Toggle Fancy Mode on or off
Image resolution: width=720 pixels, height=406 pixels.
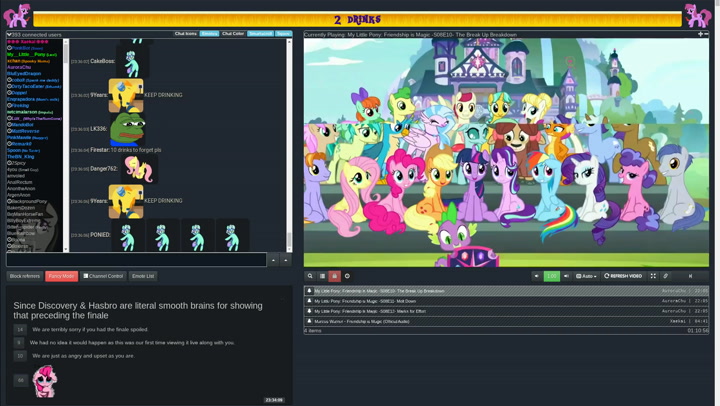(61, 276)
